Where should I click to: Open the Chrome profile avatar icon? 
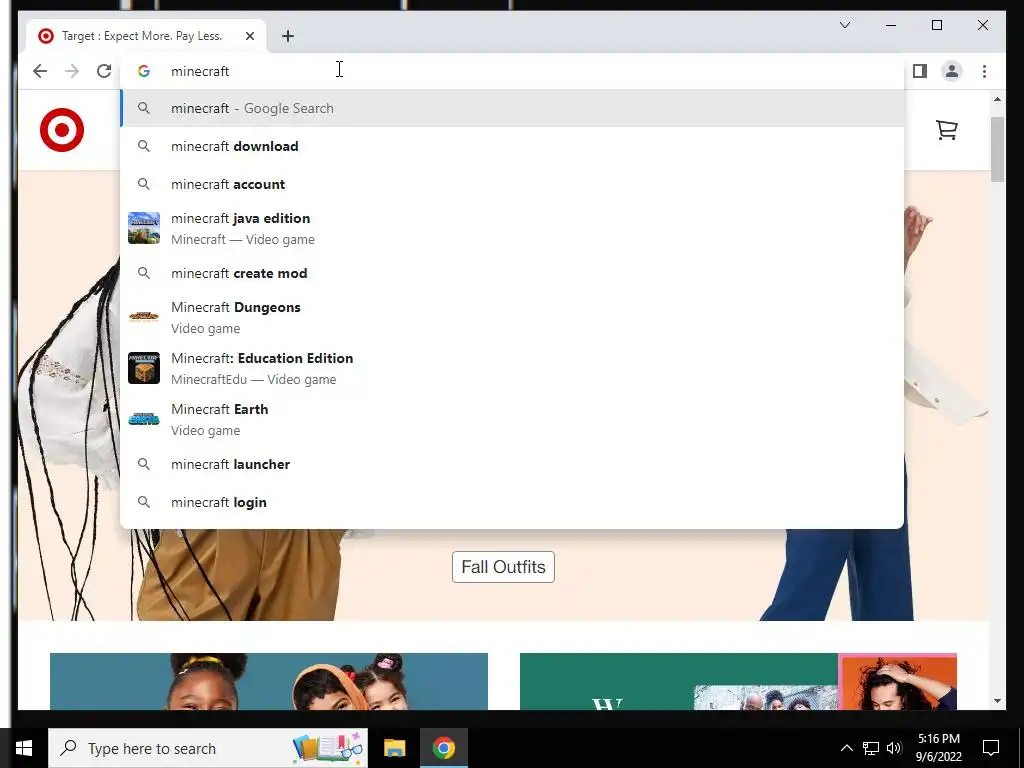click(952, 71)
